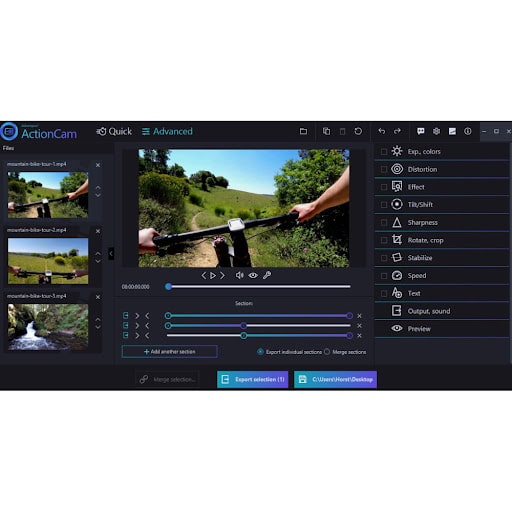The image size is (512, 512).
Task: Click the Add another section button
Action: [170, 352]
